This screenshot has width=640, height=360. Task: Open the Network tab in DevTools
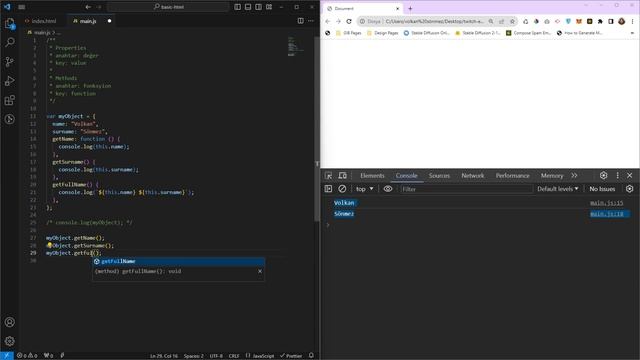point(473,176)
